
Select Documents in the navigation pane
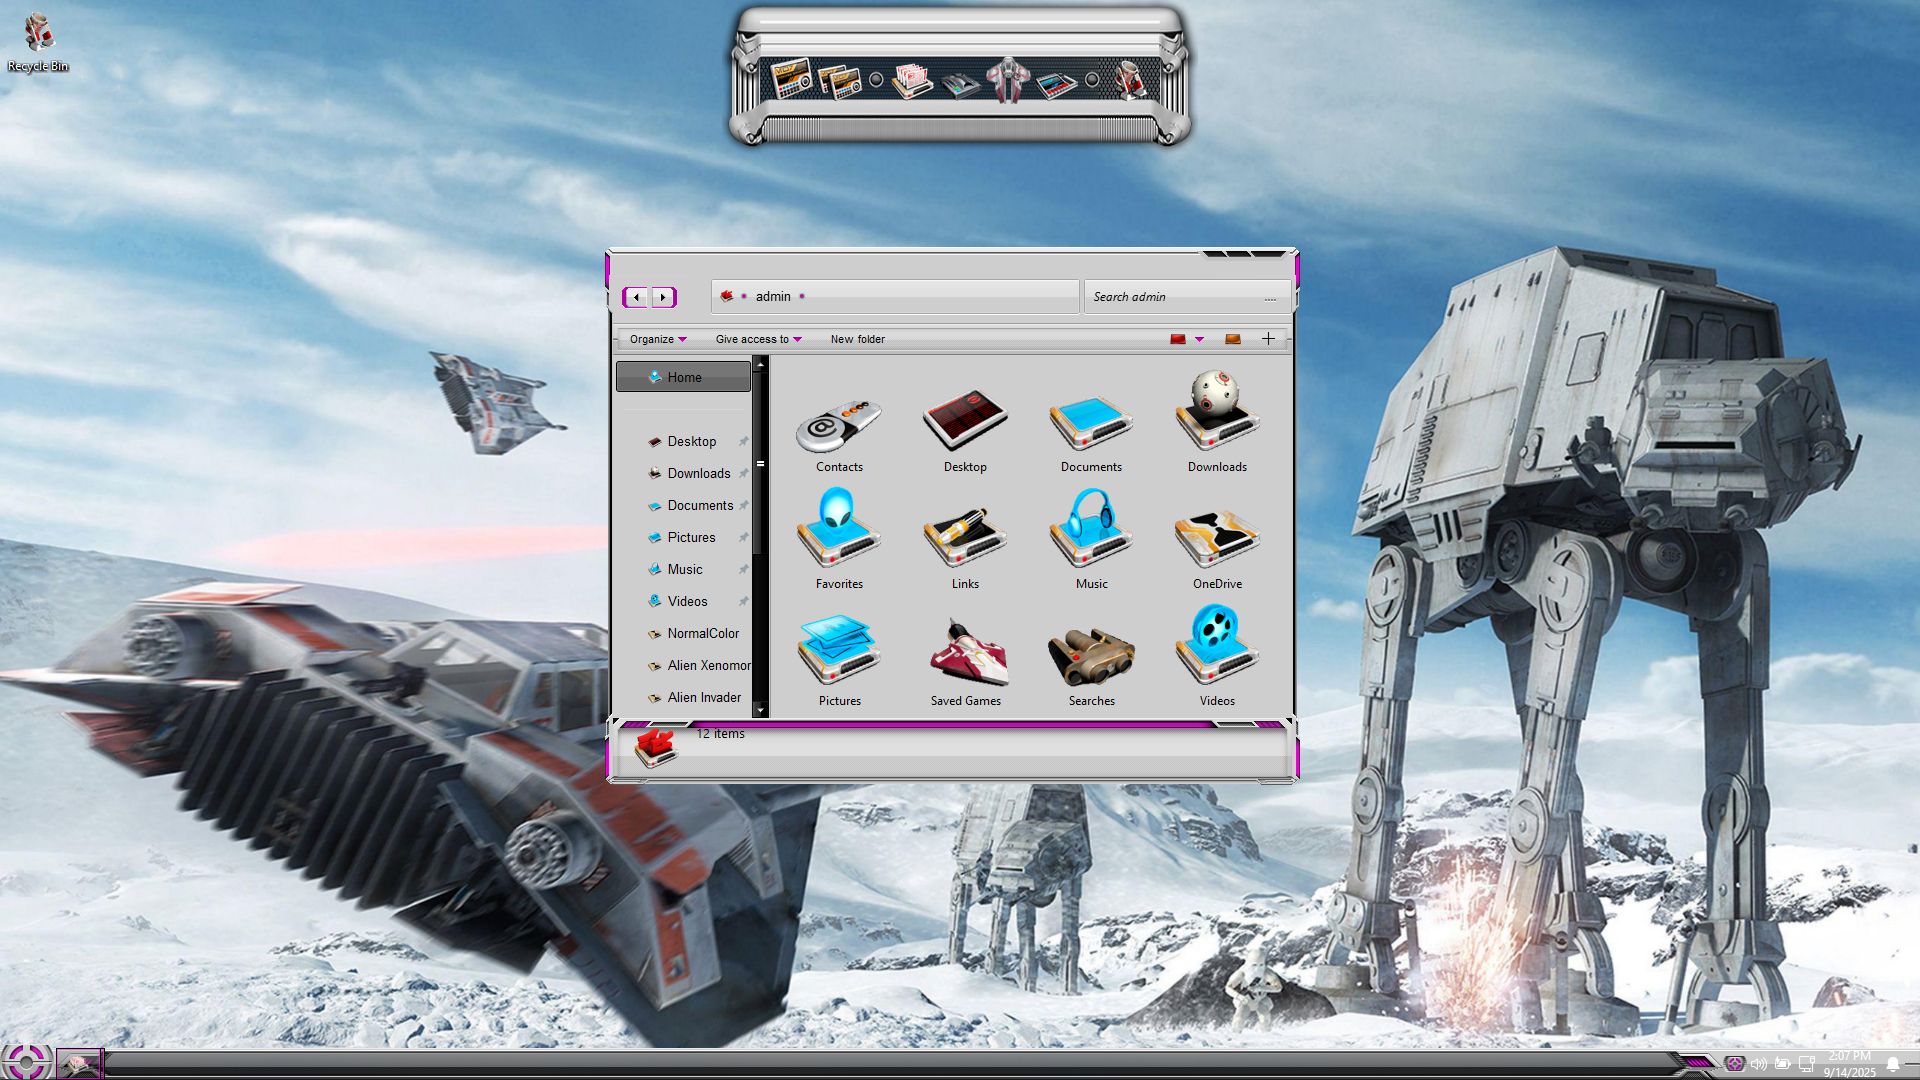[x=683, y=505]
